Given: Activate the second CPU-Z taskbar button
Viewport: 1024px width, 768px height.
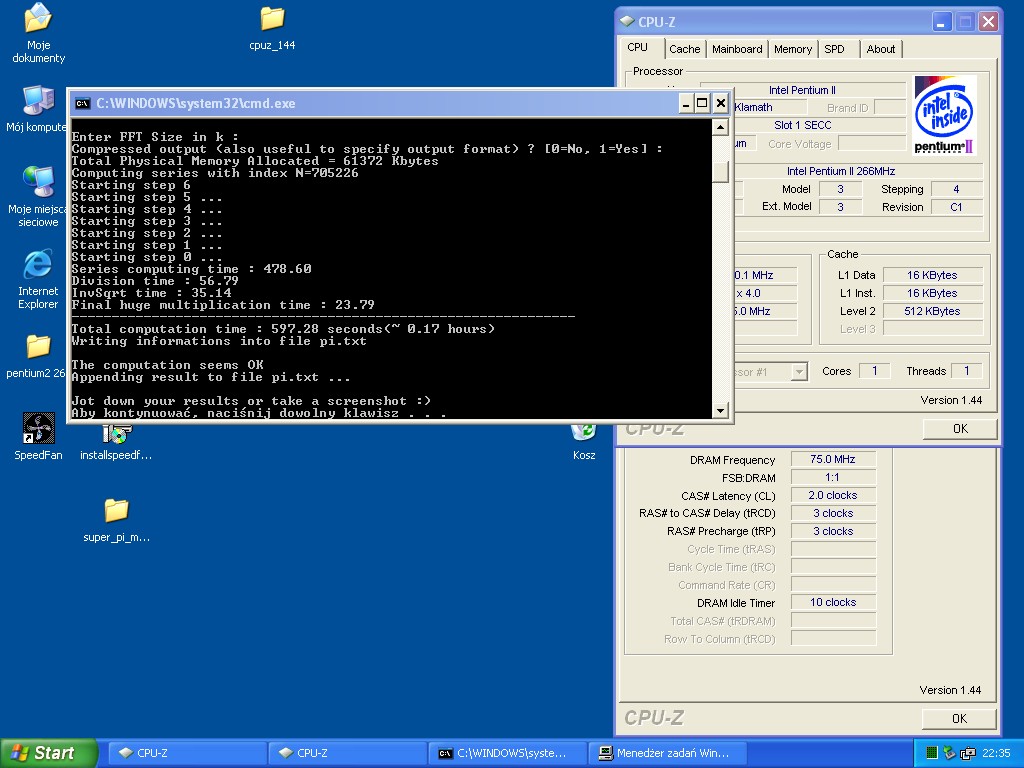Looking at the screenshot, I should point(347,753).
